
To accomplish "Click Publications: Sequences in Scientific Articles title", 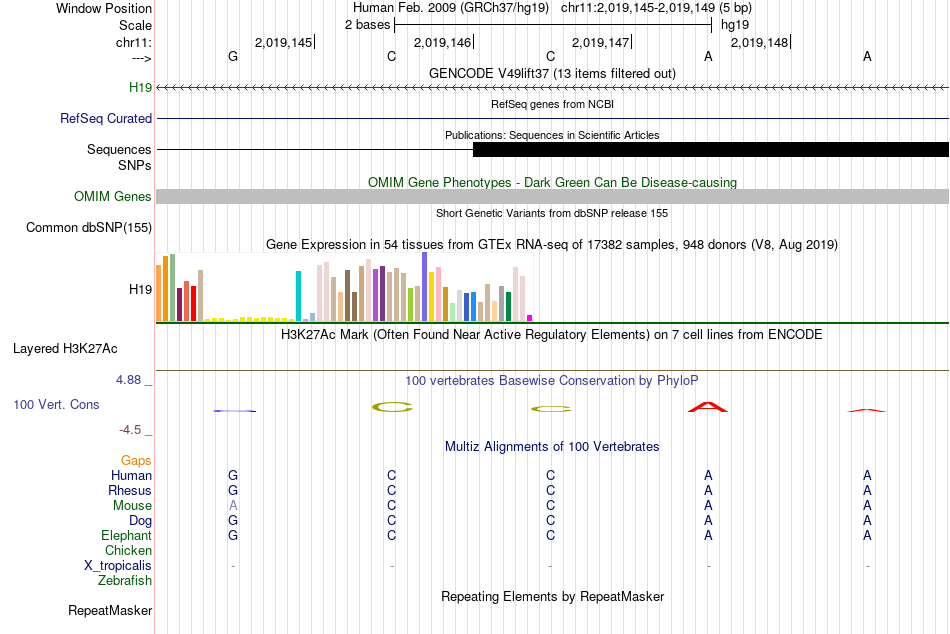I will point(552,135).
